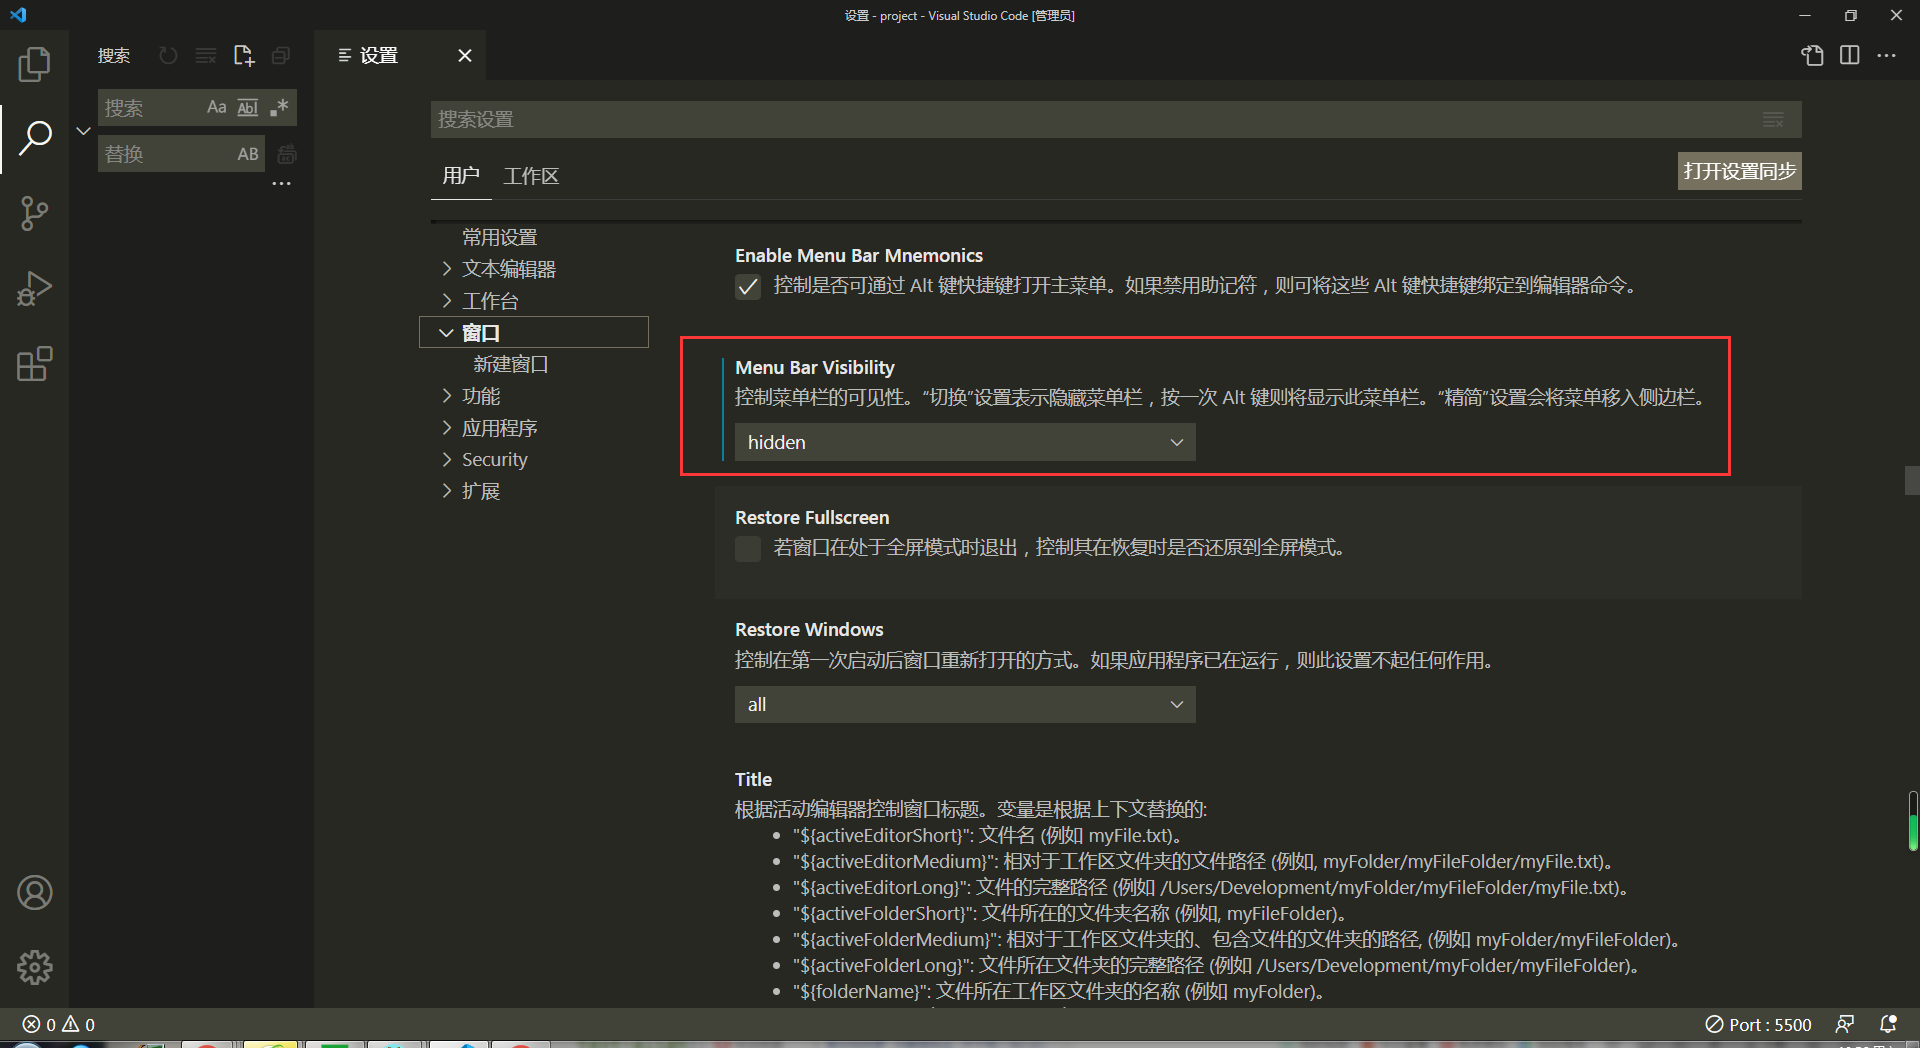
Task: Click the refresh search results icon
Action: coord(168,56)
